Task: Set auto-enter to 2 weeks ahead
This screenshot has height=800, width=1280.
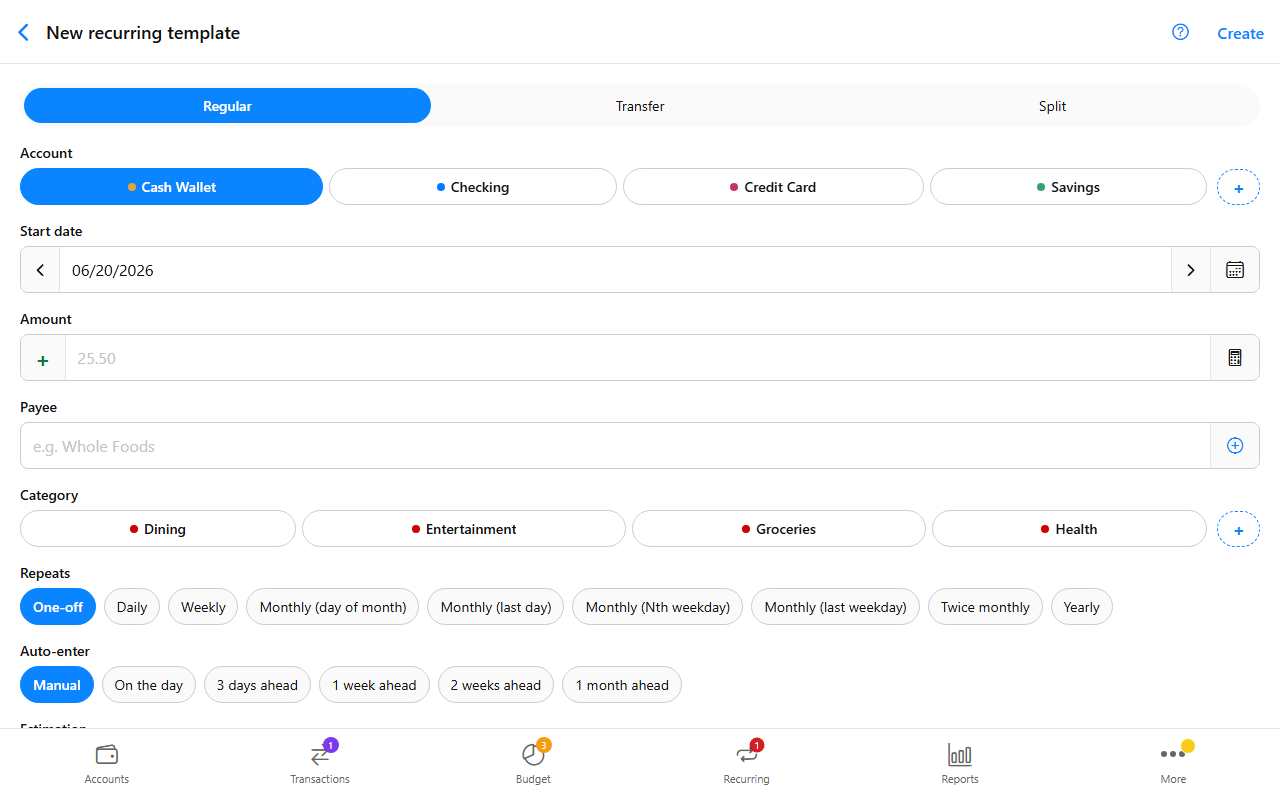Action: (496, 685)
